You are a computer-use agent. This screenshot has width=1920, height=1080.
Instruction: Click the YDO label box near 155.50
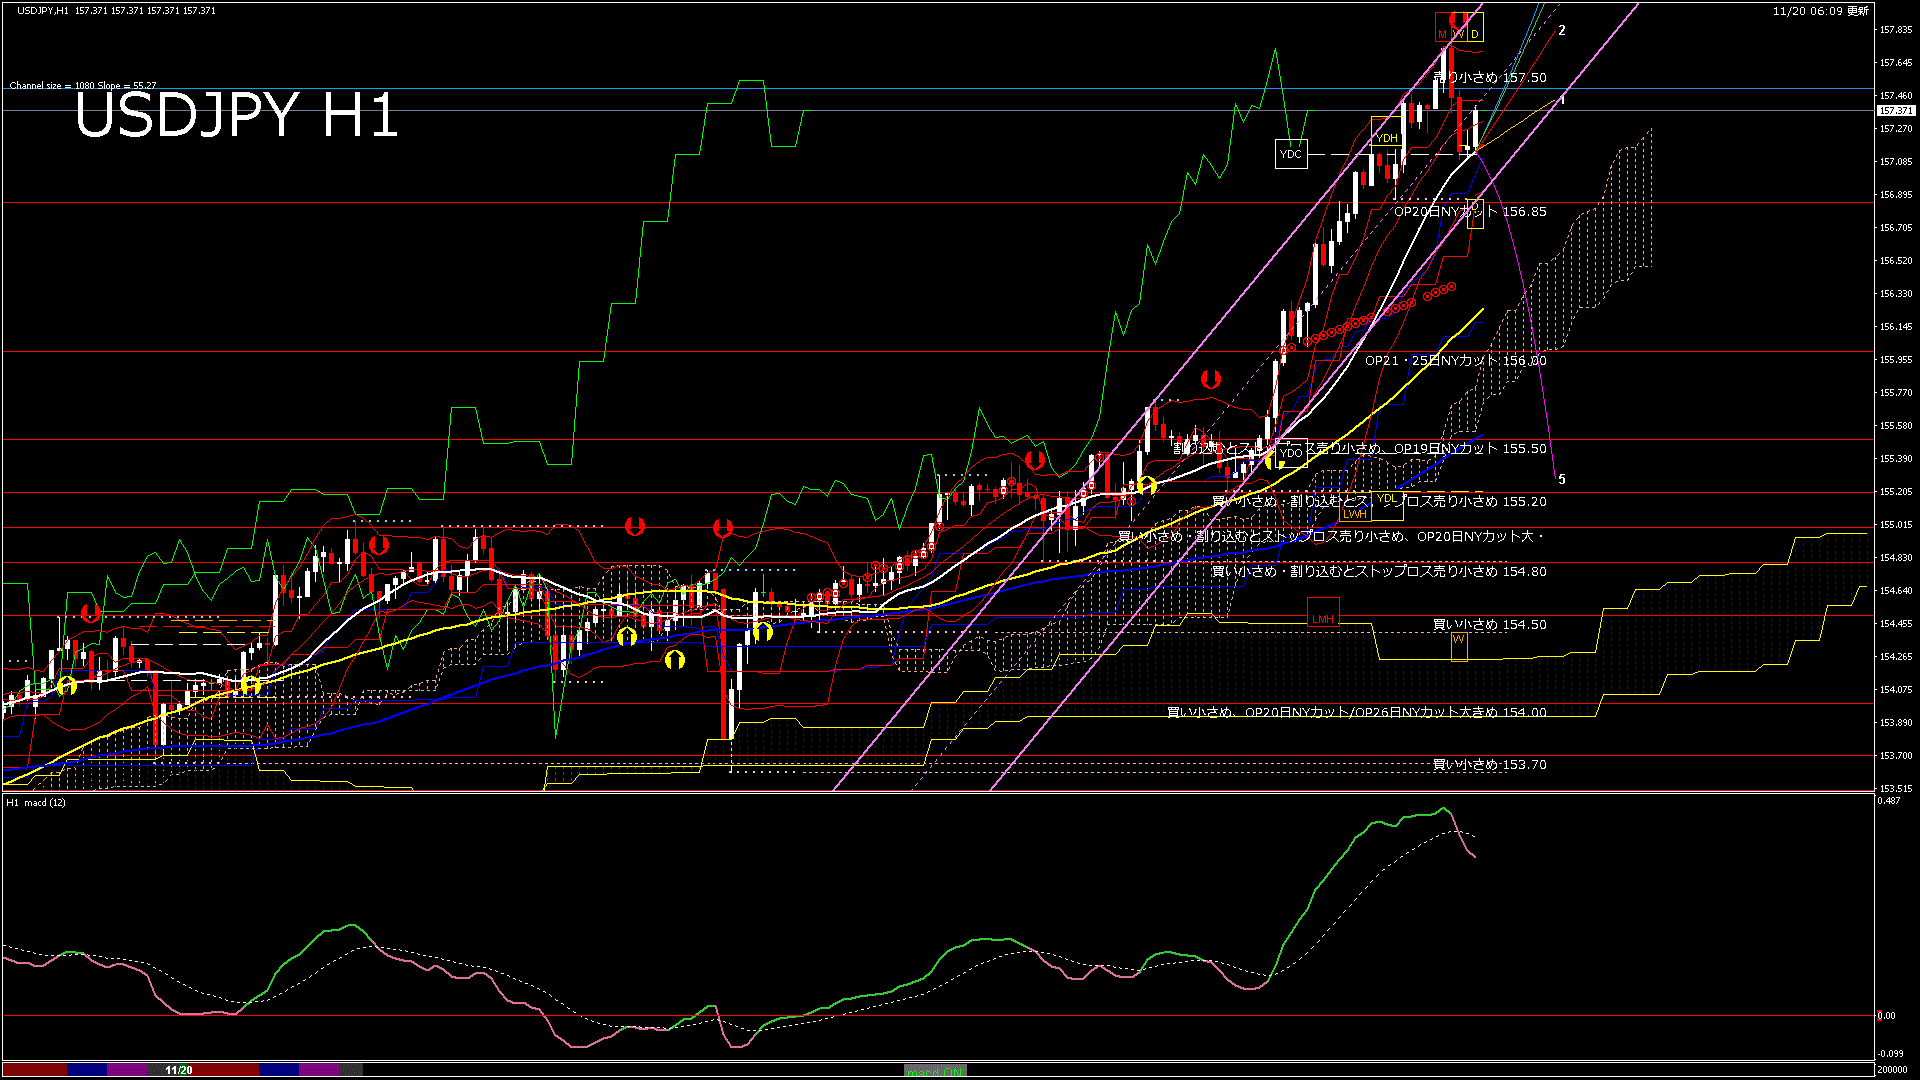1291,454
